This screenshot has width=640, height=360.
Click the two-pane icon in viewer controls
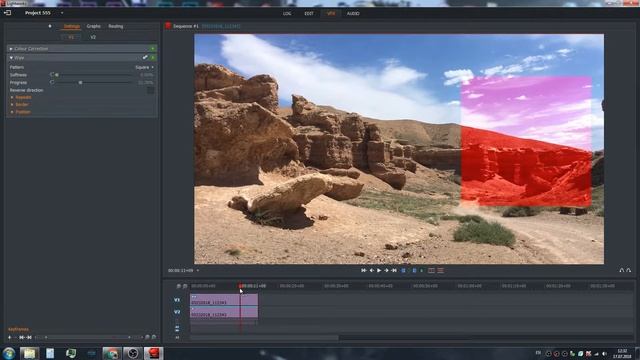tap(431, 270)
